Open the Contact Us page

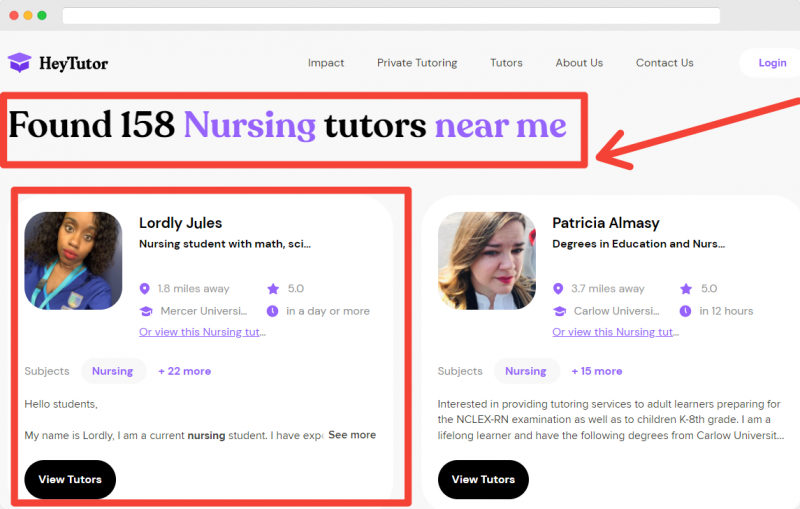tap(664, 63)
